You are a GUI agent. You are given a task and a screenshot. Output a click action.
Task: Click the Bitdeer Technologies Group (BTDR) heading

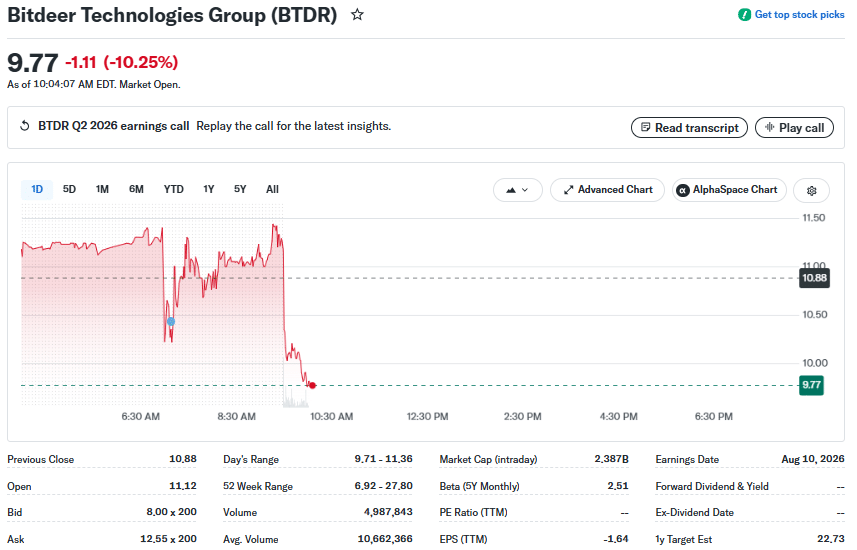(172, 15)
